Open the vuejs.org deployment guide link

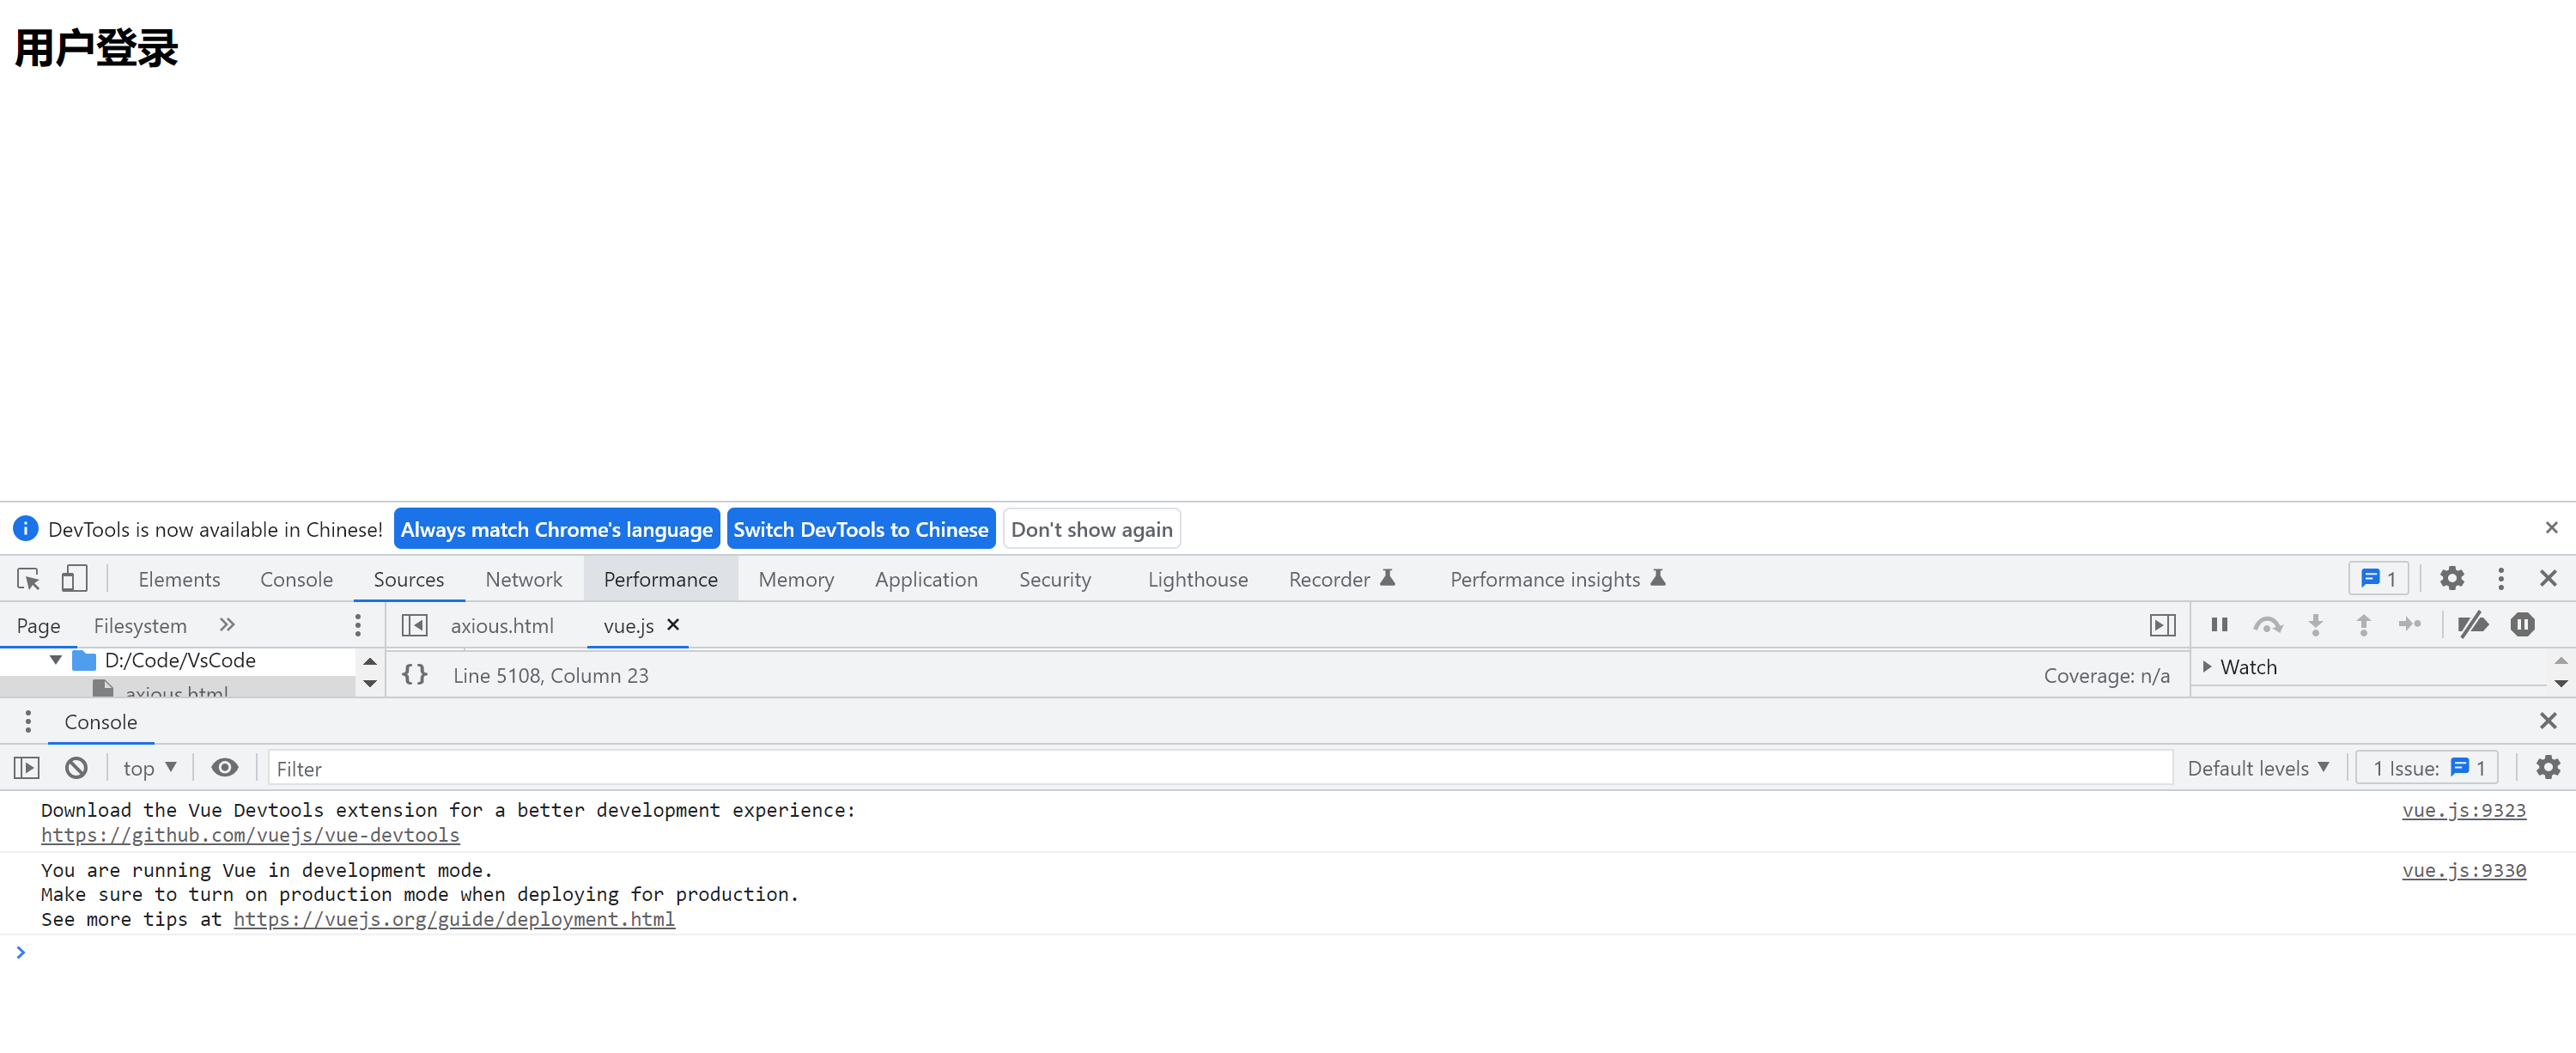(x=454, y=918)
